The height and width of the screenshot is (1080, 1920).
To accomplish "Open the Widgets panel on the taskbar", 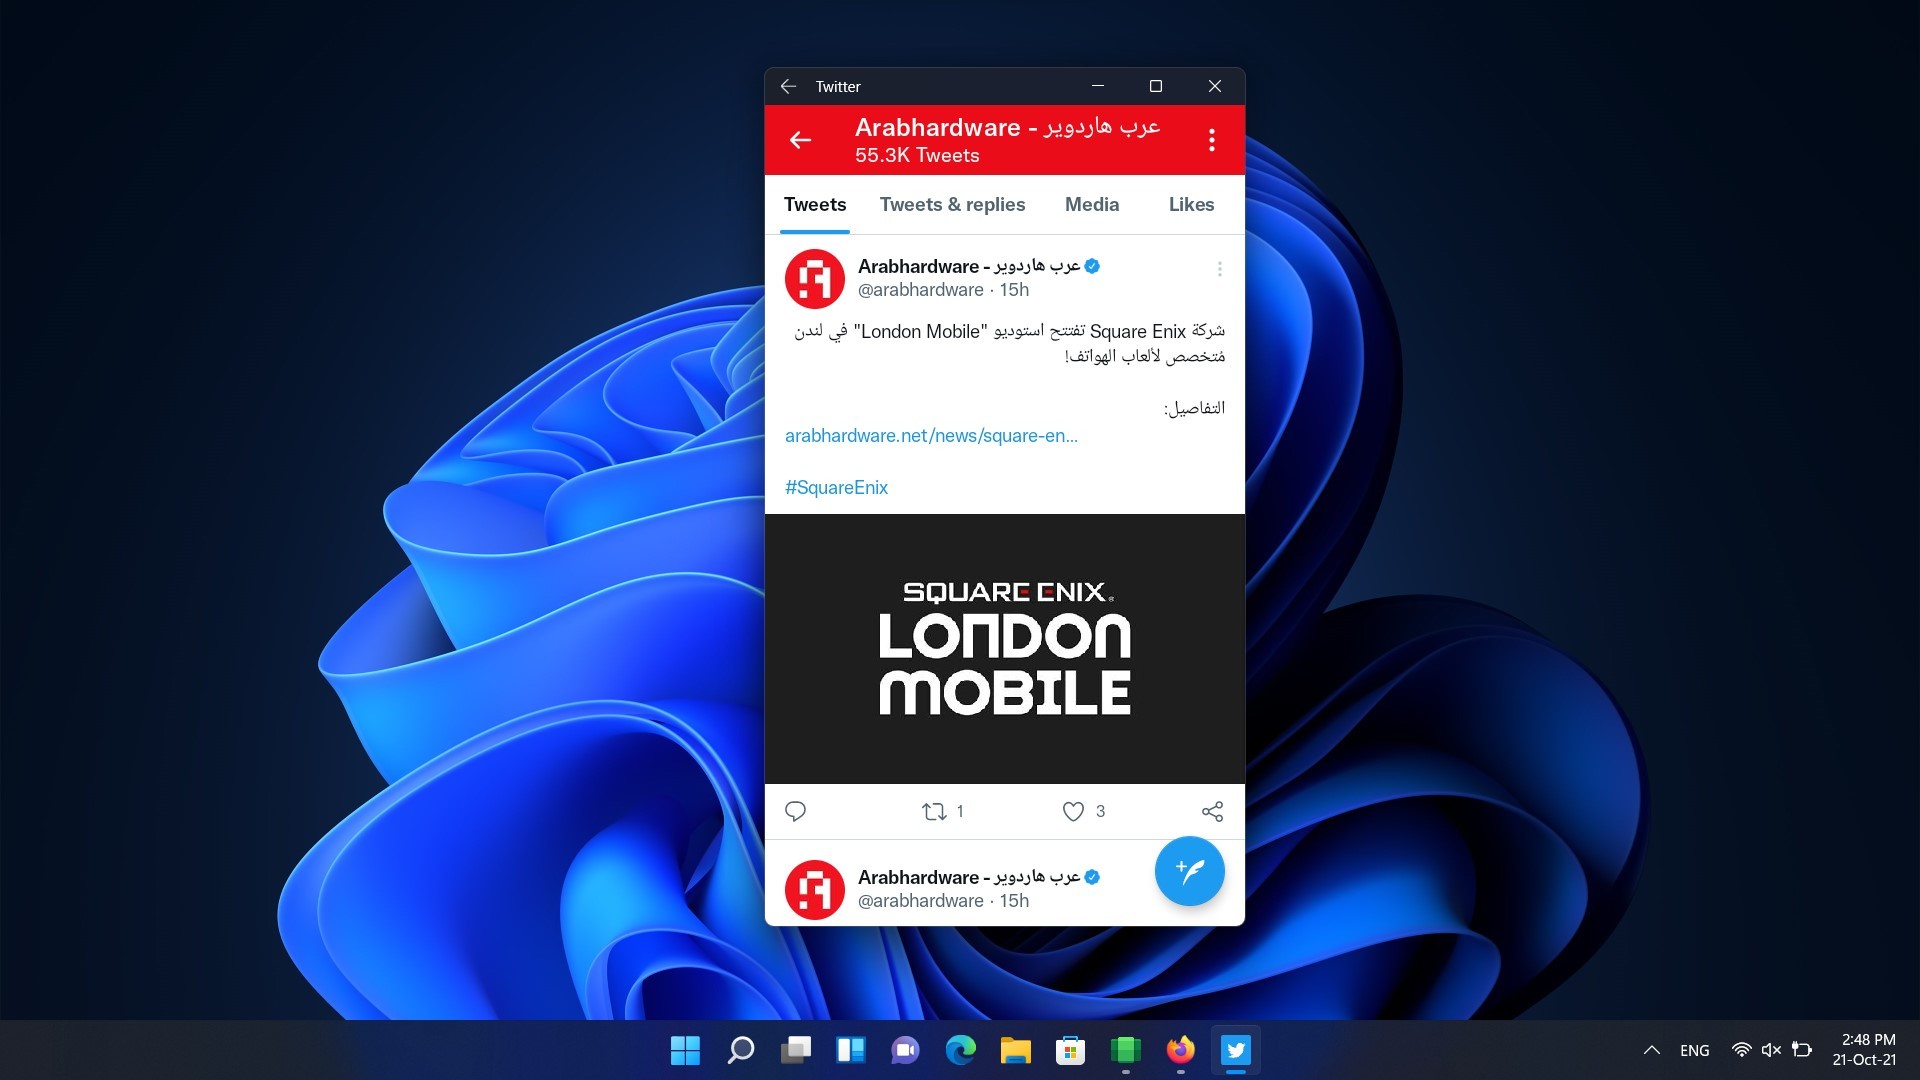I will [x=851, y=1050].
